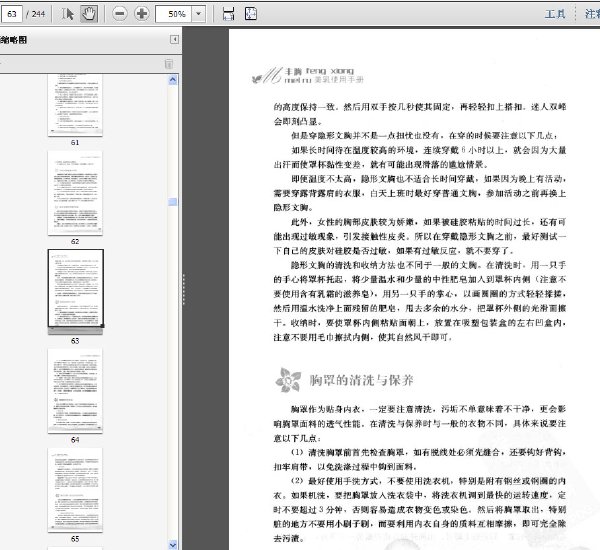600x550 pixels.
Task: Open page 65 thumbnail
Action: coord(75,490)
